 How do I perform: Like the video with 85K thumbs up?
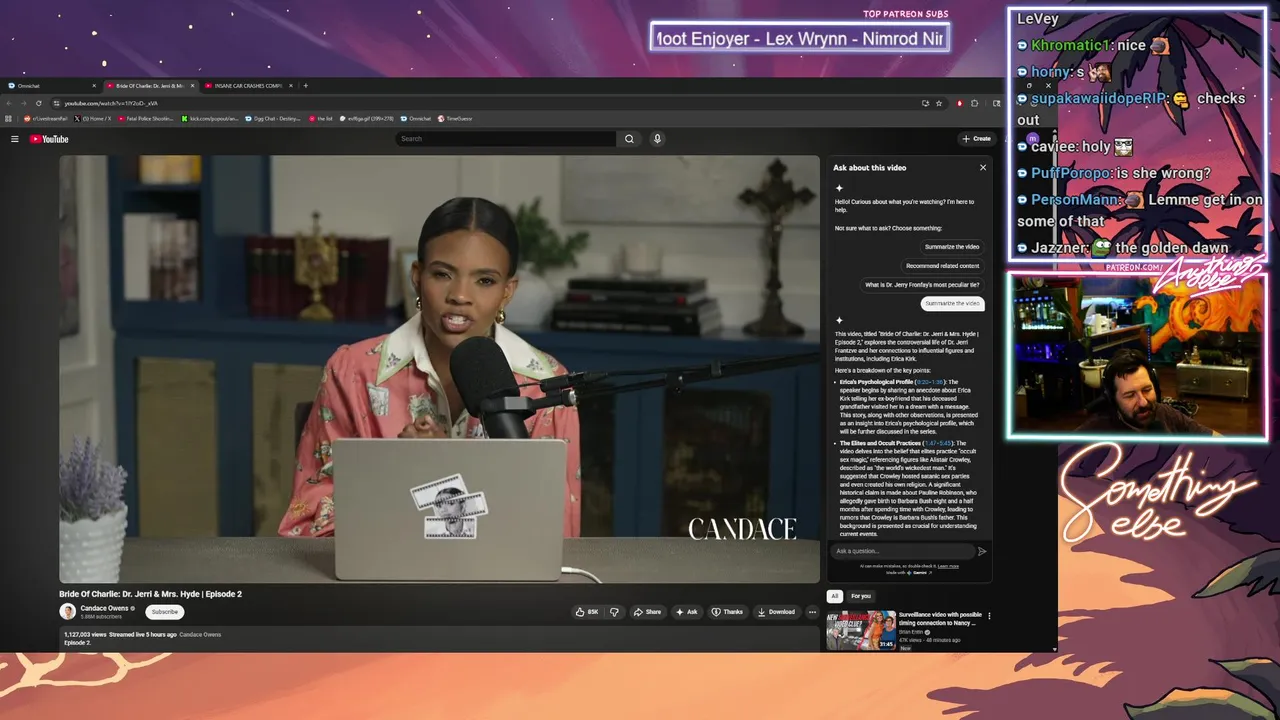coord(587,612)
